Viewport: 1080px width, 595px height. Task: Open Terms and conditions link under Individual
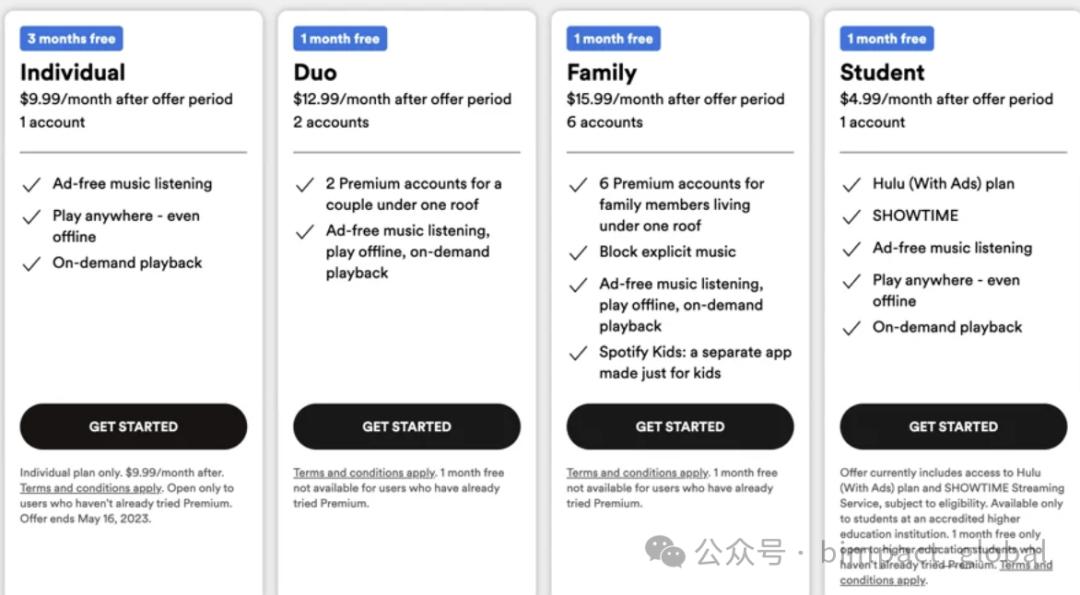(x=90, y=488)
